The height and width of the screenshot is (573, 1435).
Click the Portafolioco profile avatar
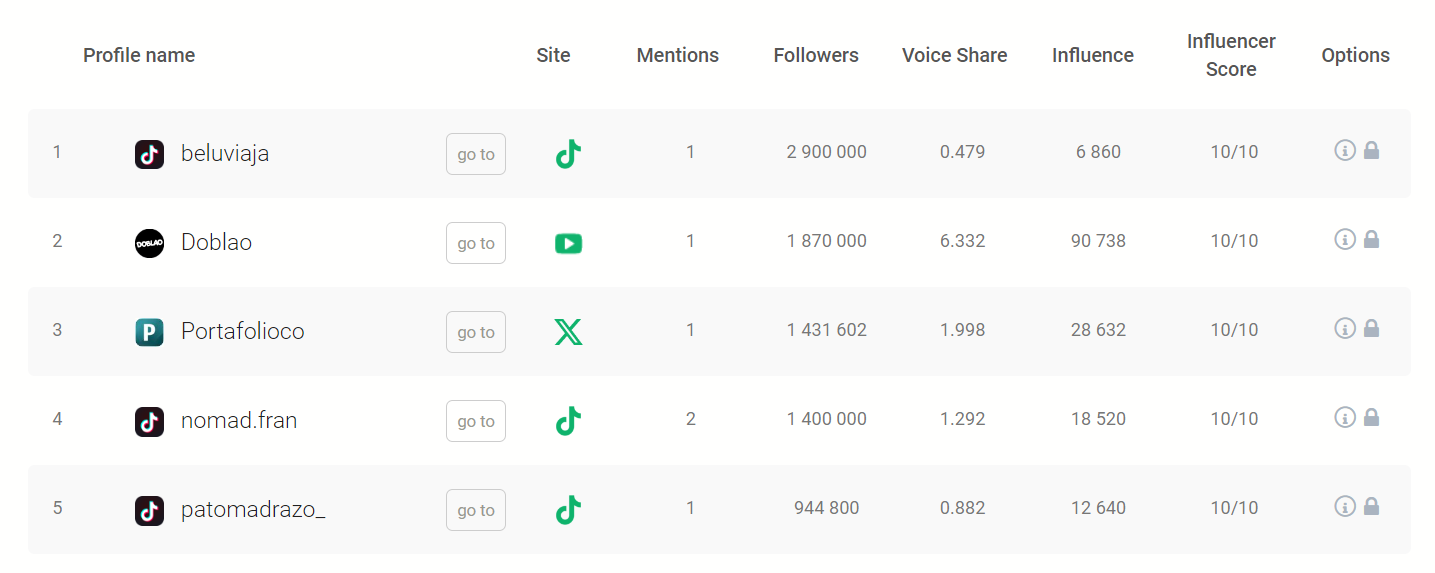(x=149, y=332)
